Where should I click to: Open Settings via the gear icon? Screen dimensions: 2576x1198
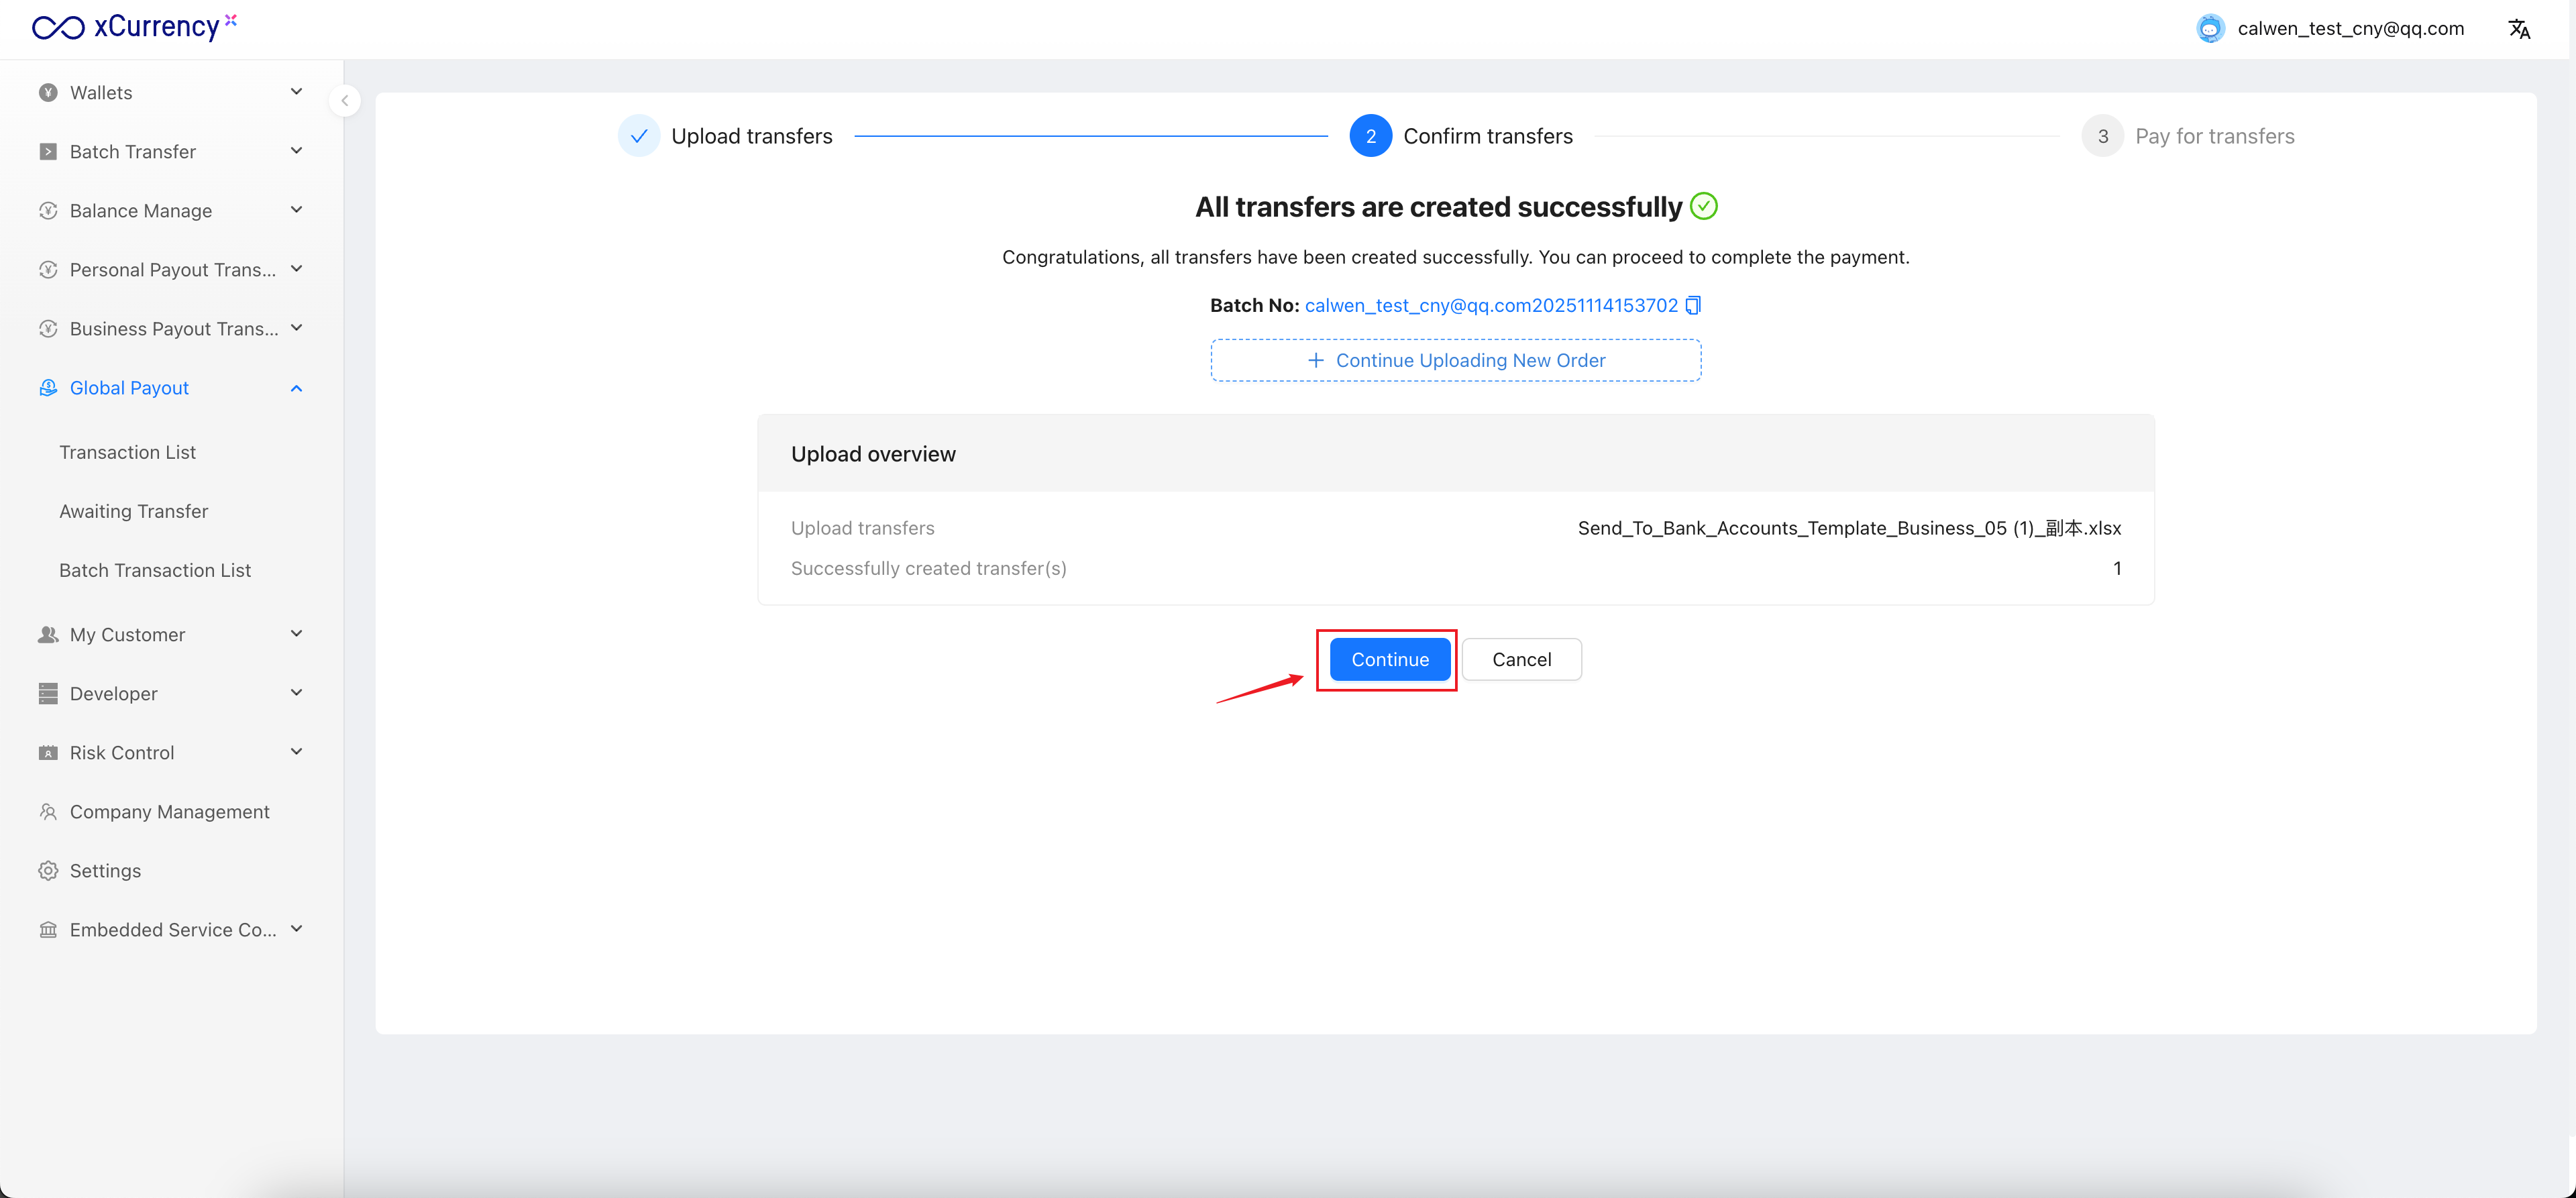[x=48, y=870]
